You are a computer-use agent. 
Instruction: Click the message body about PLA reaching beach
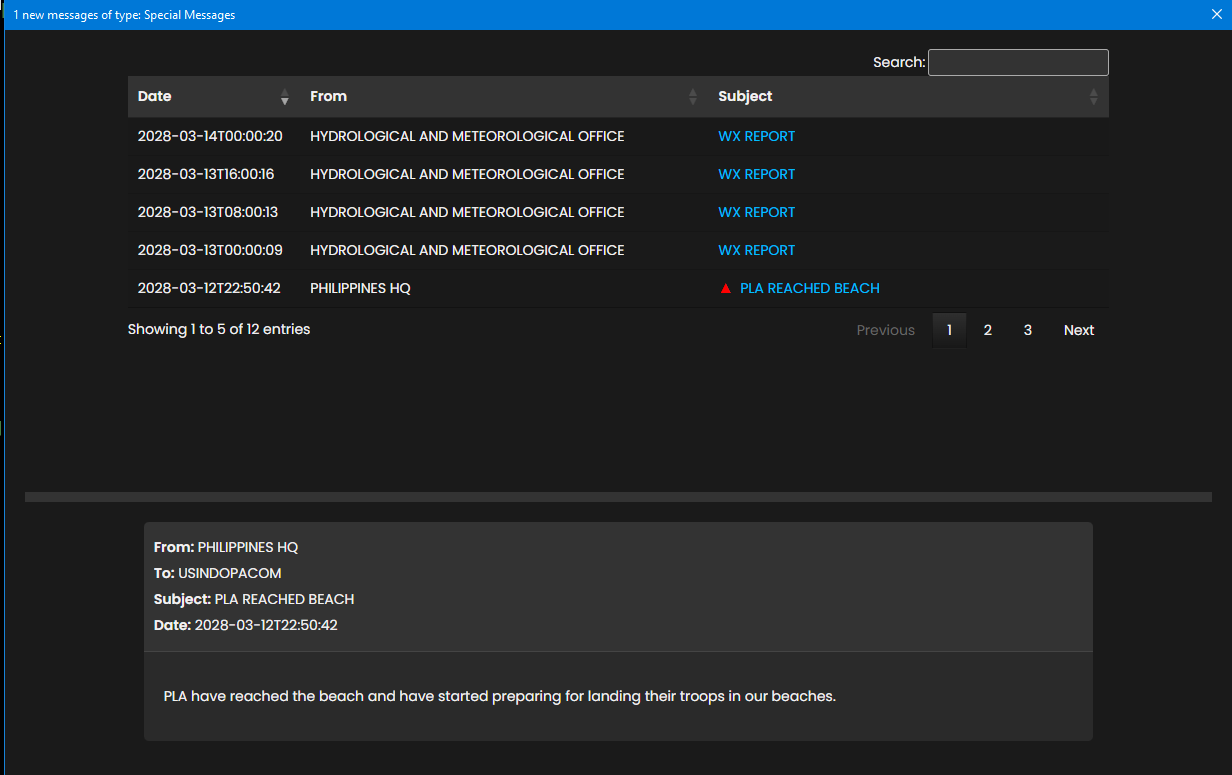point(500,696)
